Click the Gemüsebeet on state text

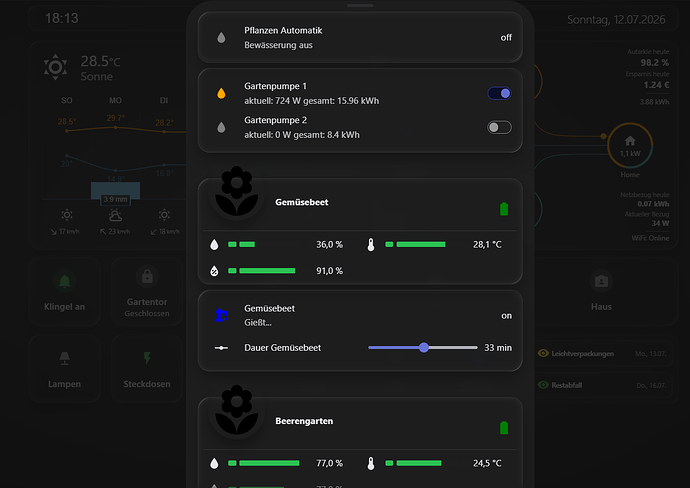(x=506, y=316)
